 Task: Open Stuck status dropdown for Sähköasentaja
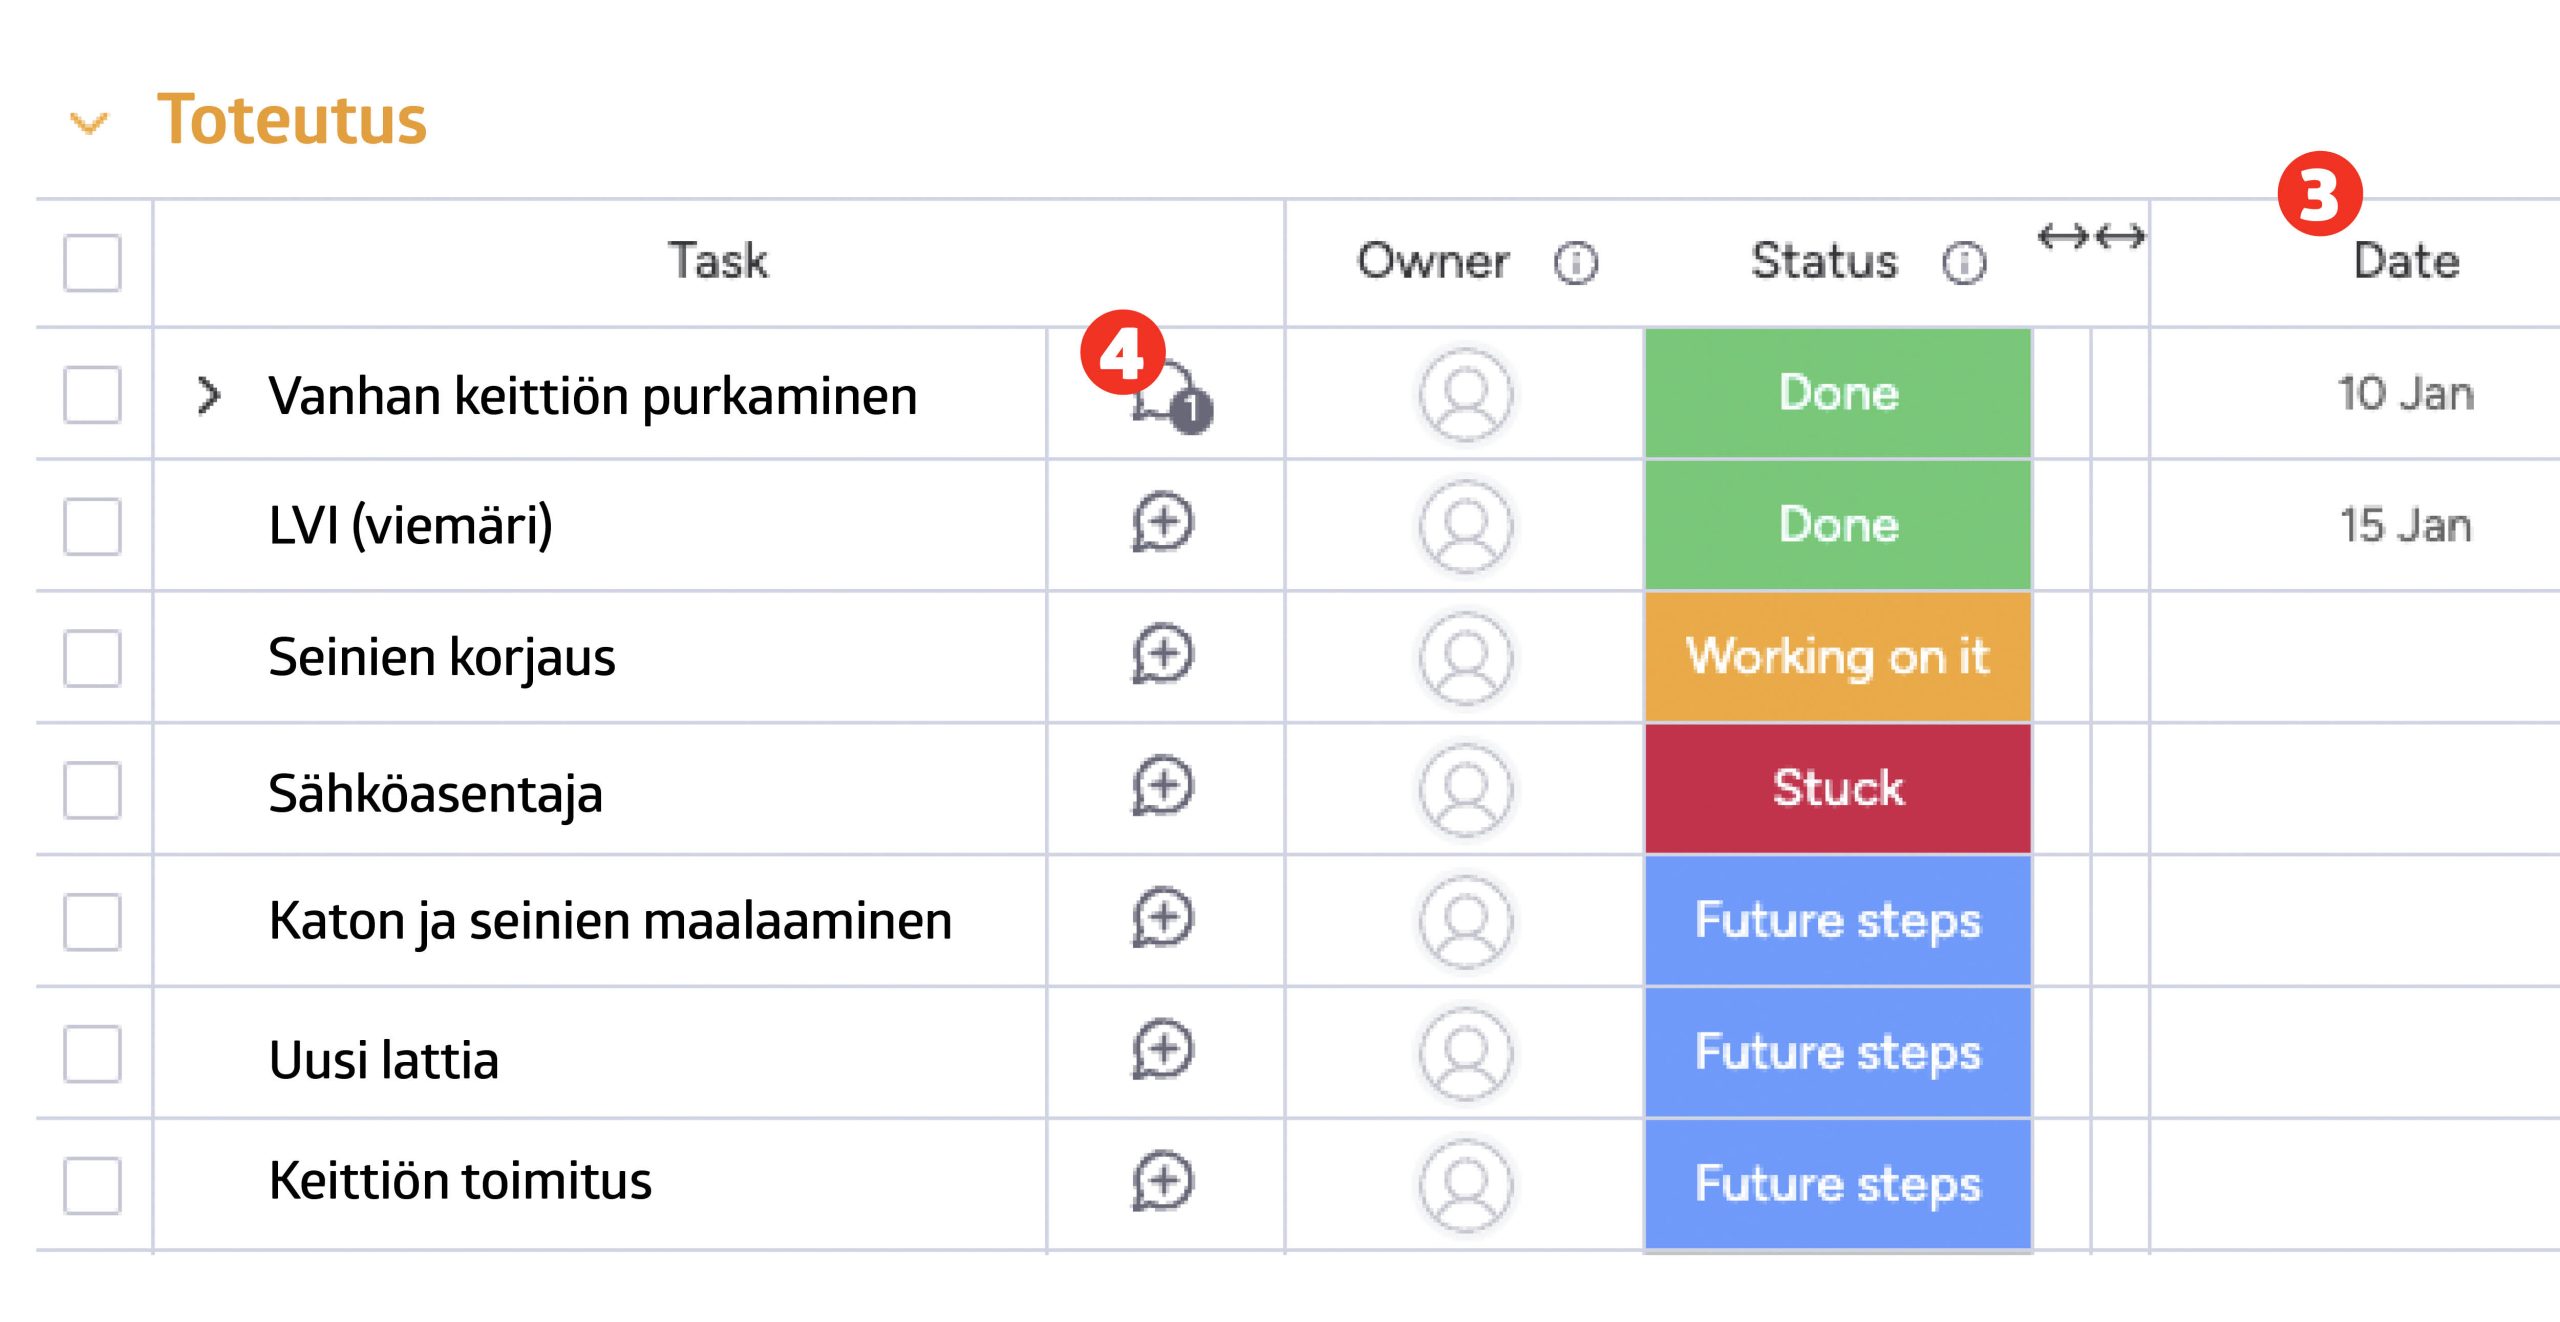[x=1837, y=789]
